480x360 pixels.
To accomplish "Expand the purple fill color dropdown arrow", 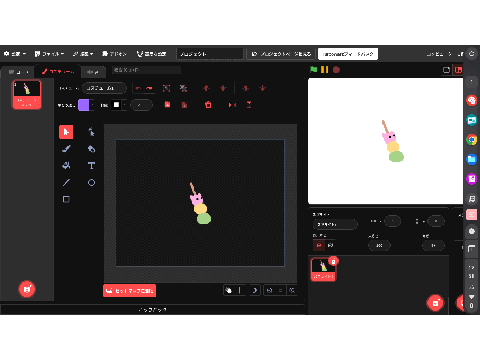I will click(92, 105).
